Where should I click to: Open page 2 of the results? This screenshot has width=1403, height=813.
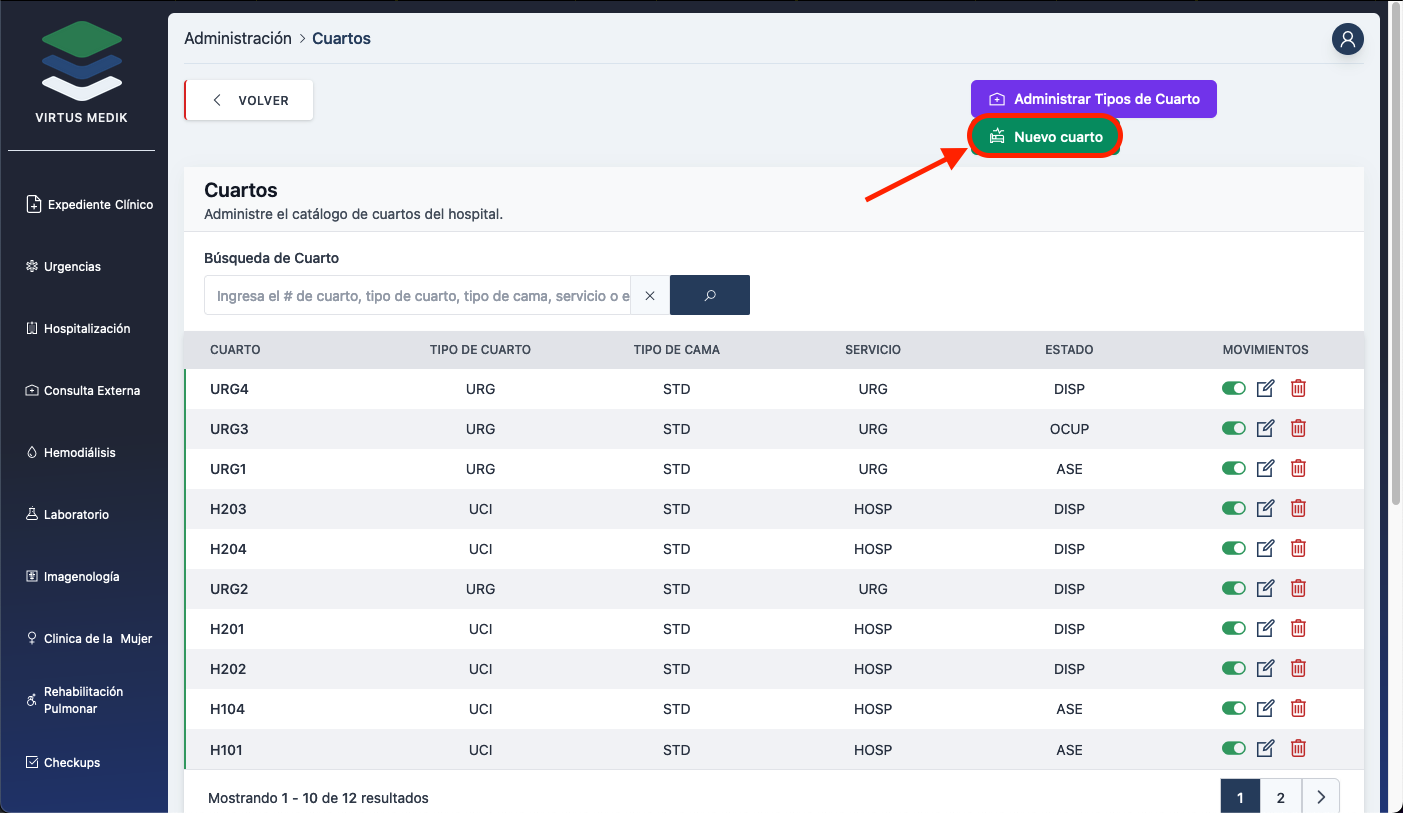[1280, 797]
